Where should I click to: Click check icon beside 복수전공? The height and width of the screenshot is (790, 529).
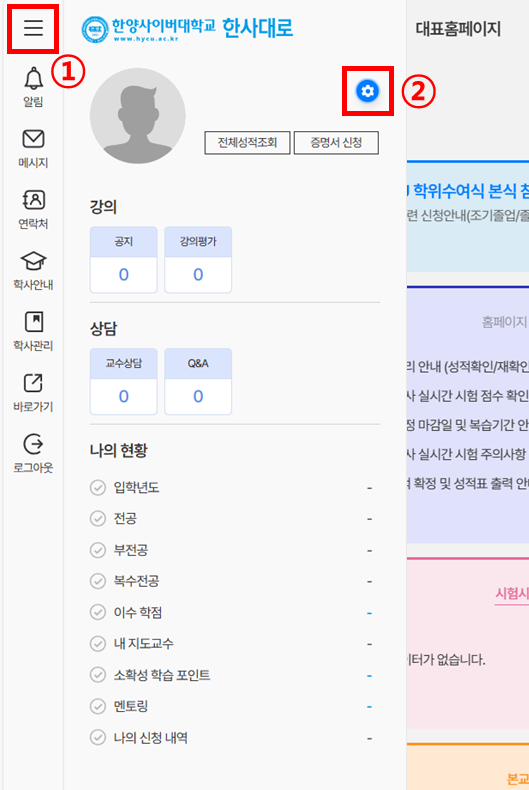click(x=98, y=581)
